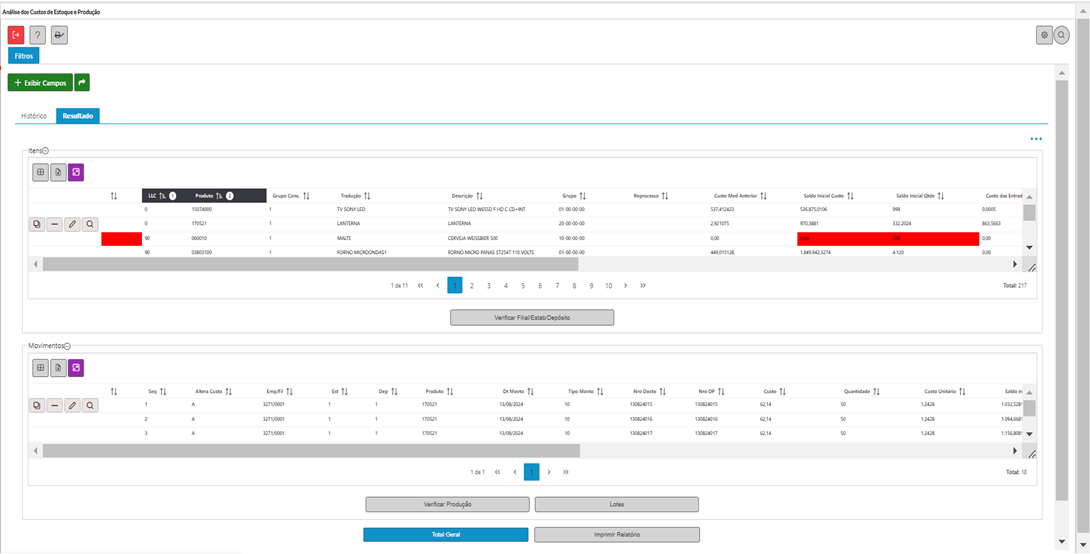The height and width of the screenshot is (554, 1090).
Task: Click the printer icon in top toolbar
Action: 59,35
